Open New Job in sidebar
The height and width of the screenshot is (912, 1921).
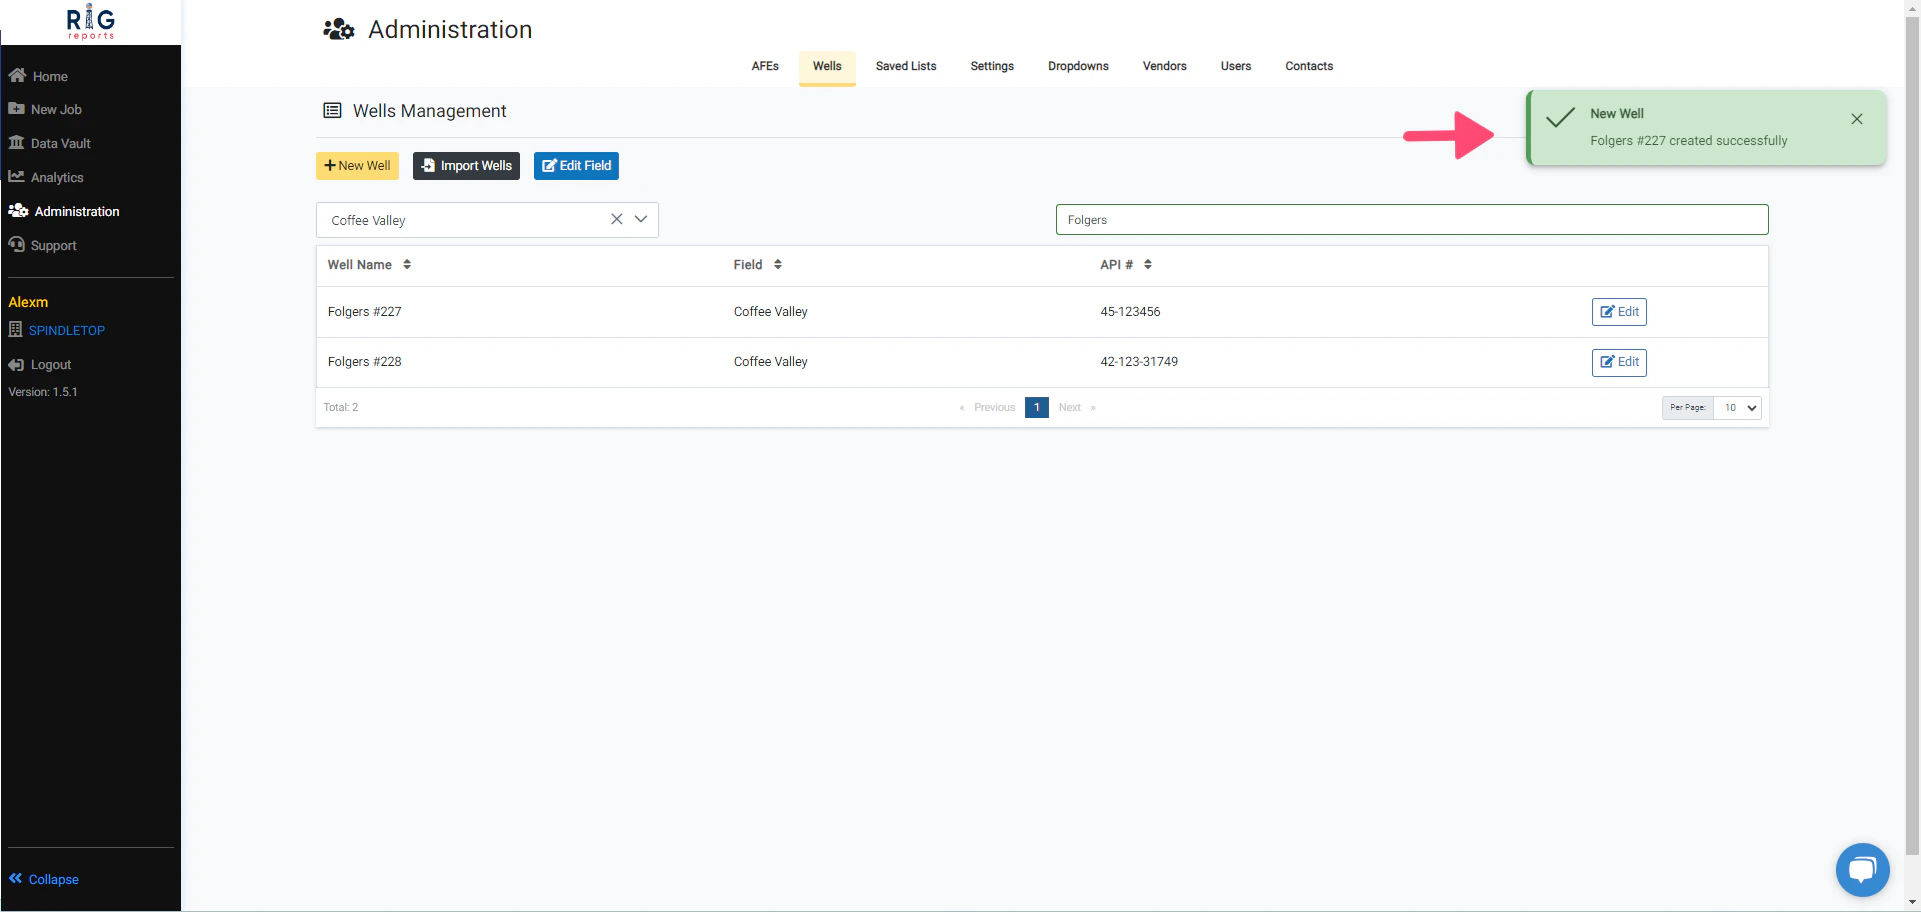tap(56, 110)
